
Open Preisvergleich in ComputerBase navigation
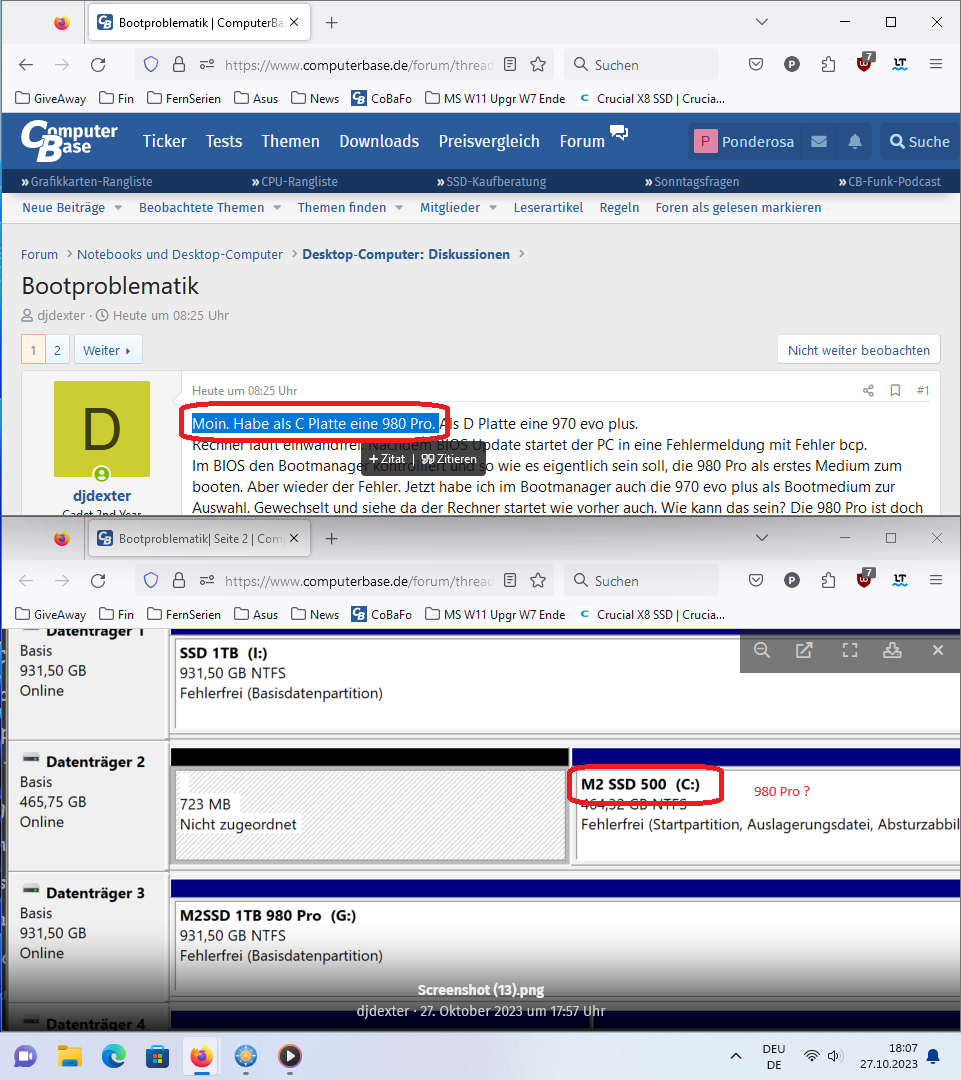coord(489,141)
